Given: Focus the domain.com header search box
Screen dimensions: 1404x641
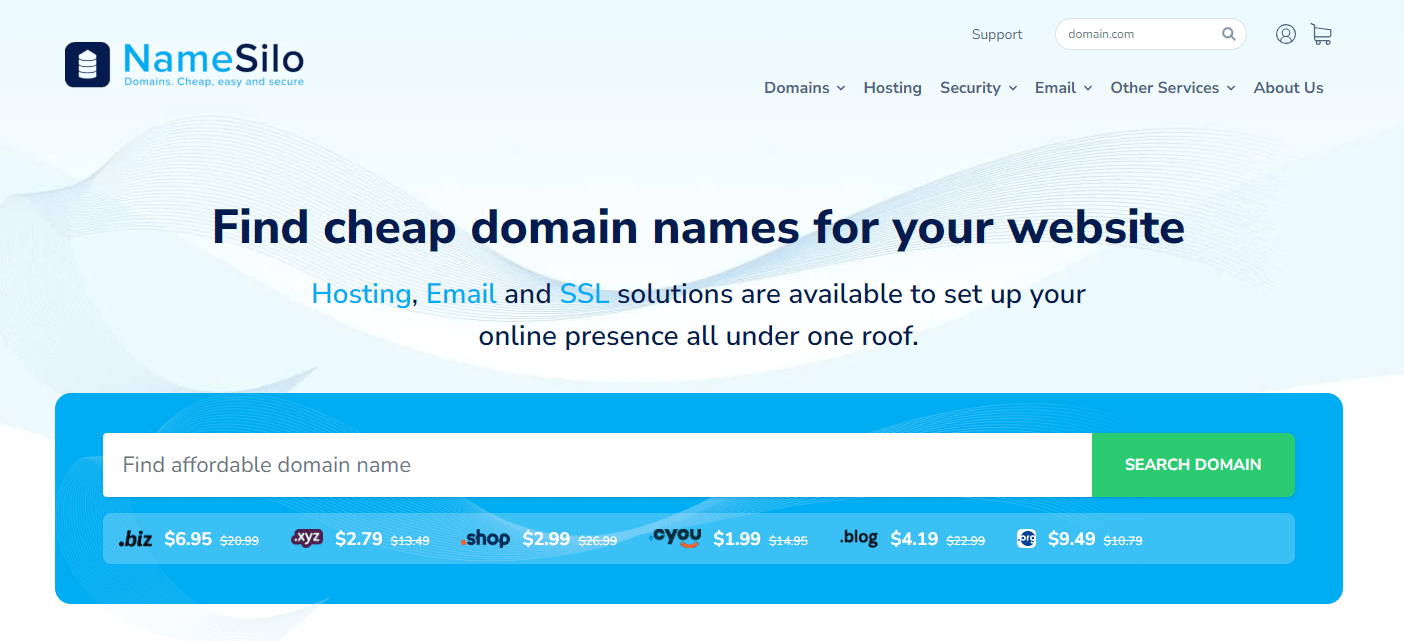Looking at the screenshot, I should click(1150, 34).
